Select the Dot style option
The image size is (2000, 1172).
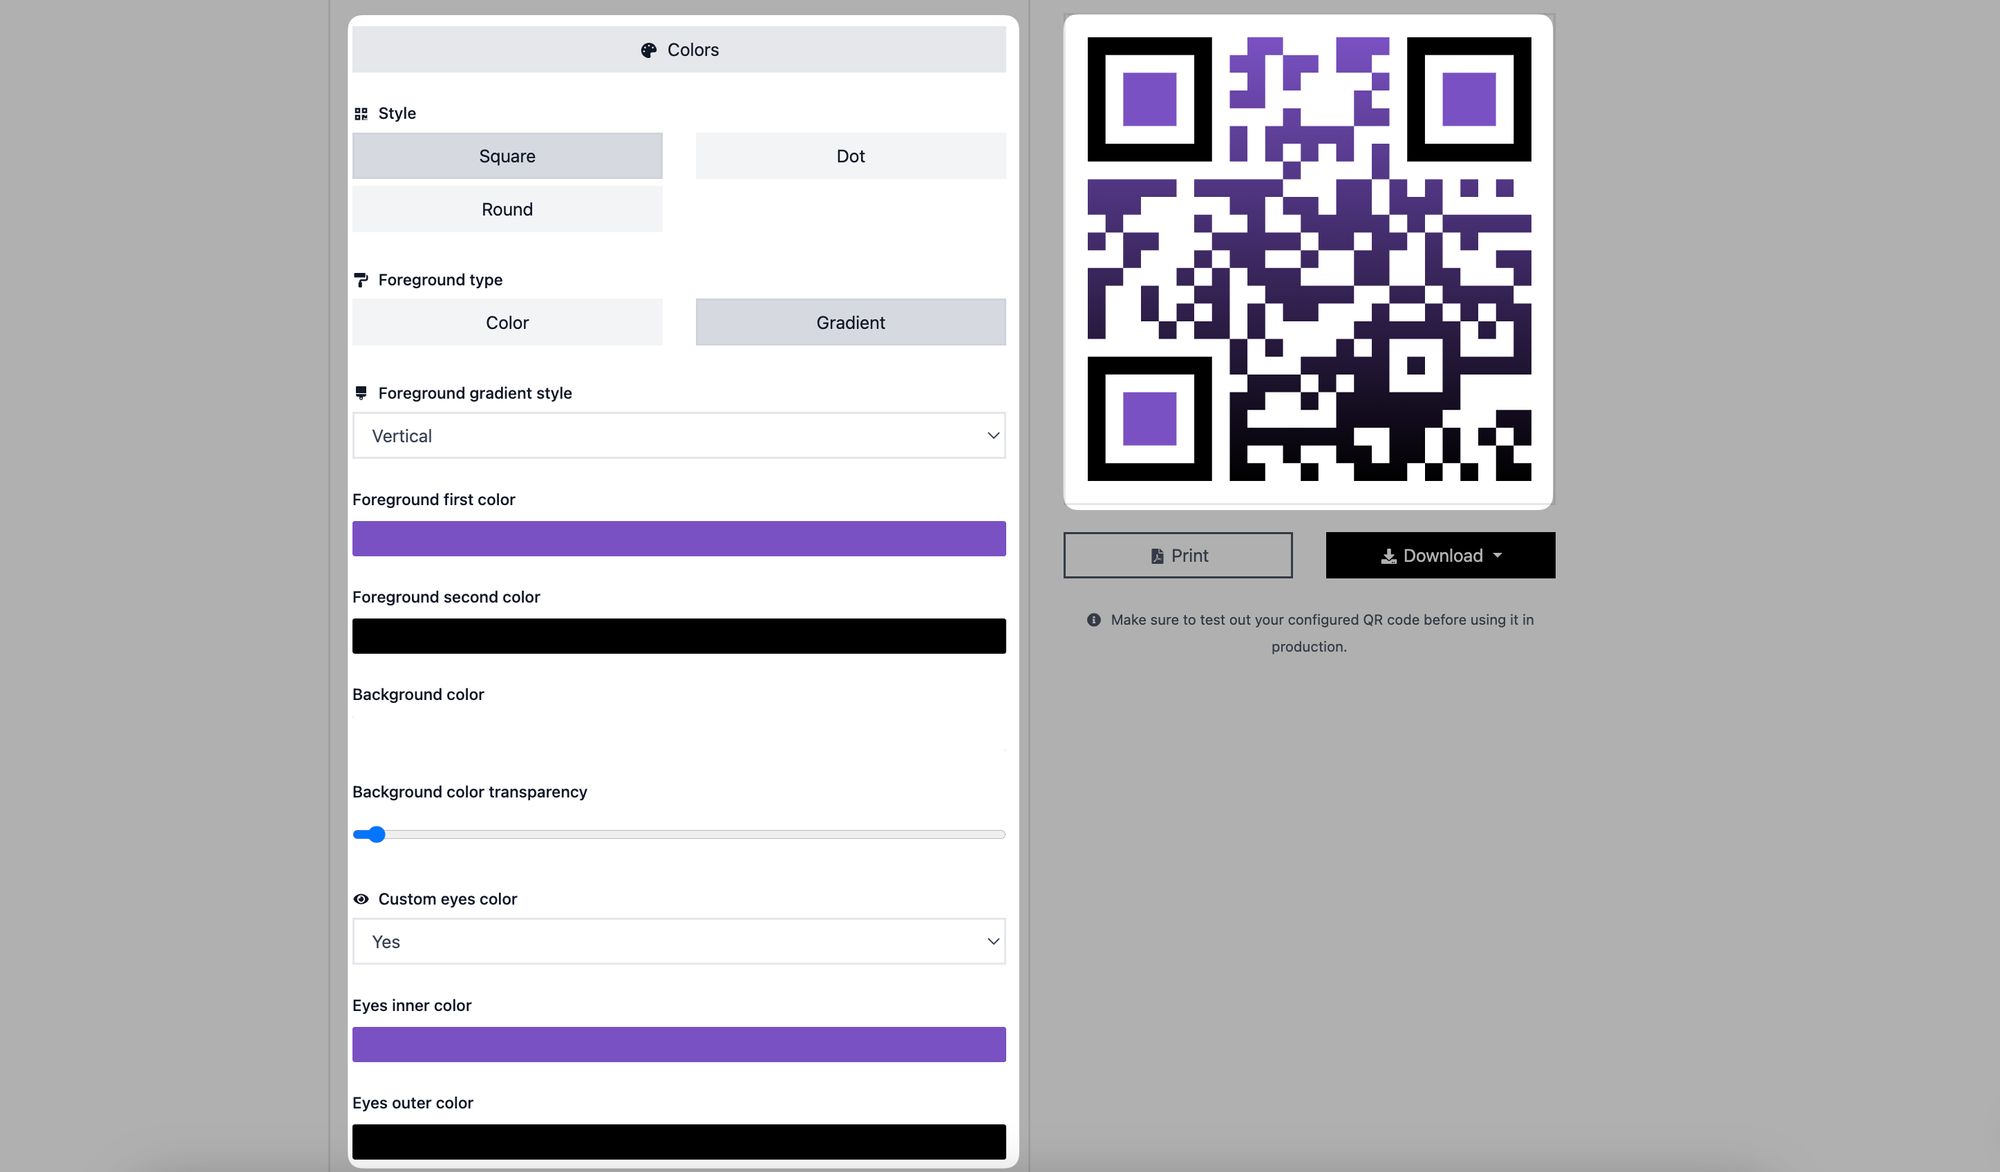tap(851, 156)
